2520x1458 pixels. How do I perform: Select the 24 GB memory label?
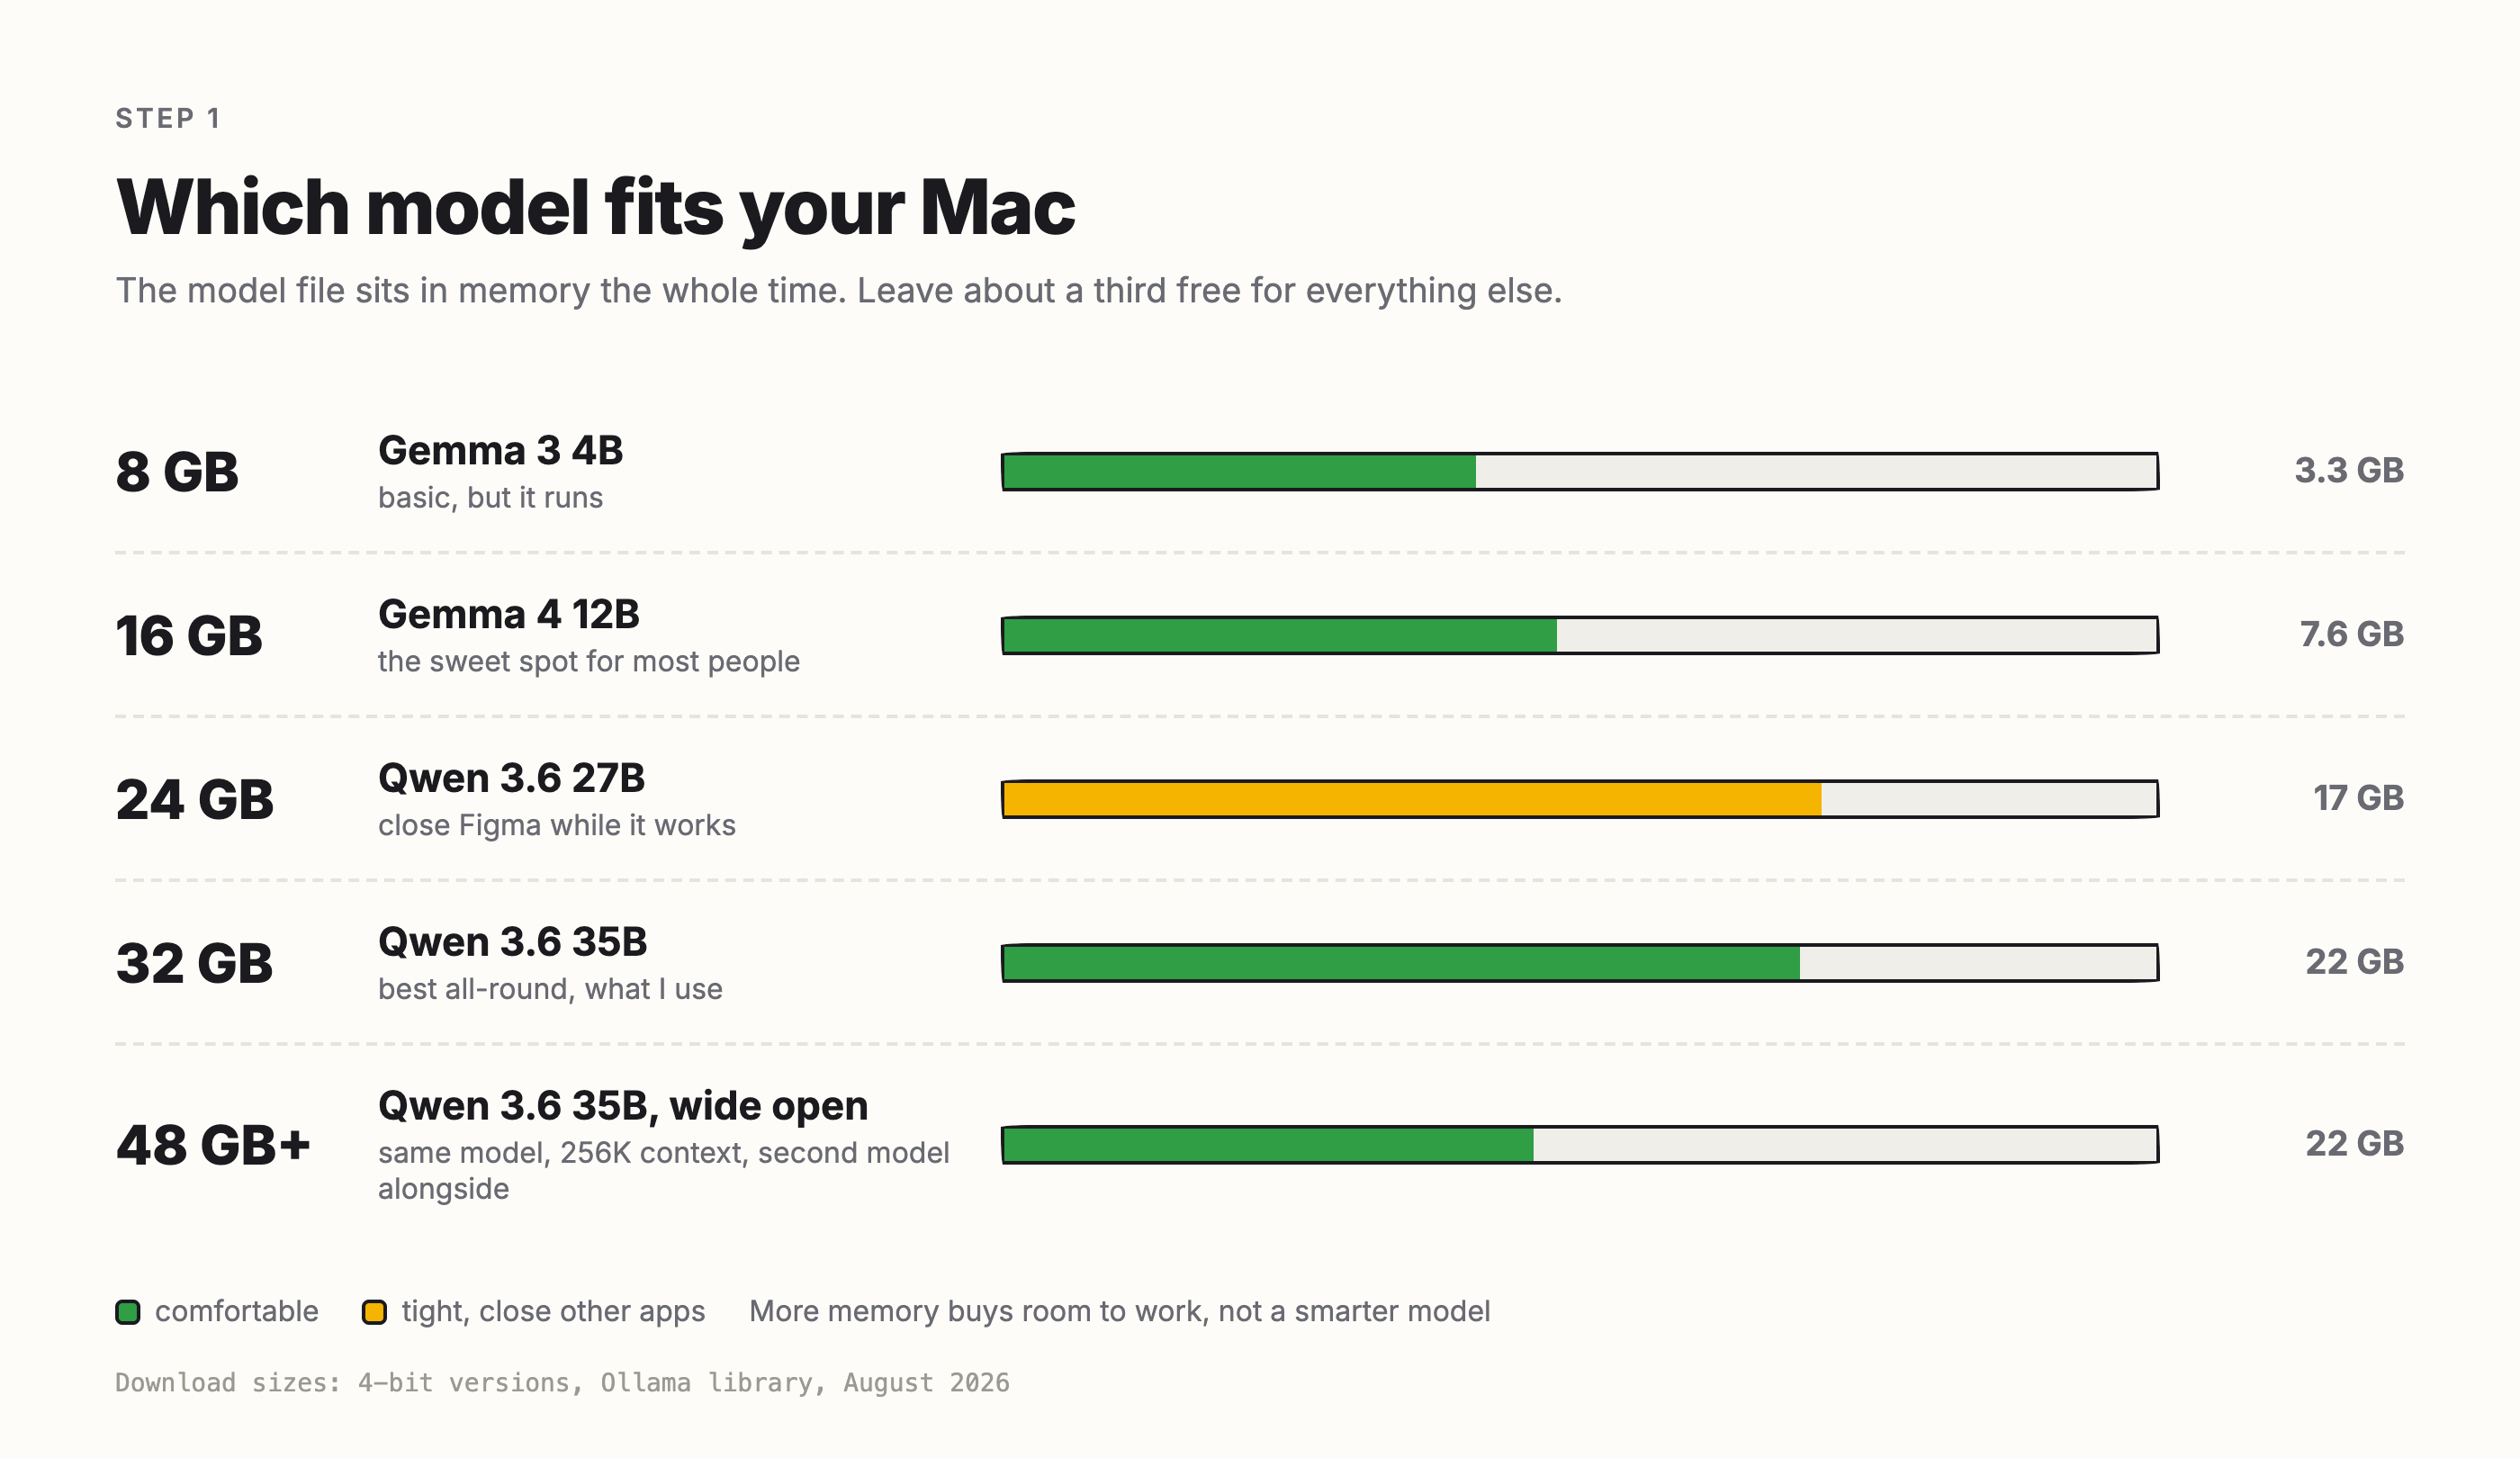pos(195,800)
